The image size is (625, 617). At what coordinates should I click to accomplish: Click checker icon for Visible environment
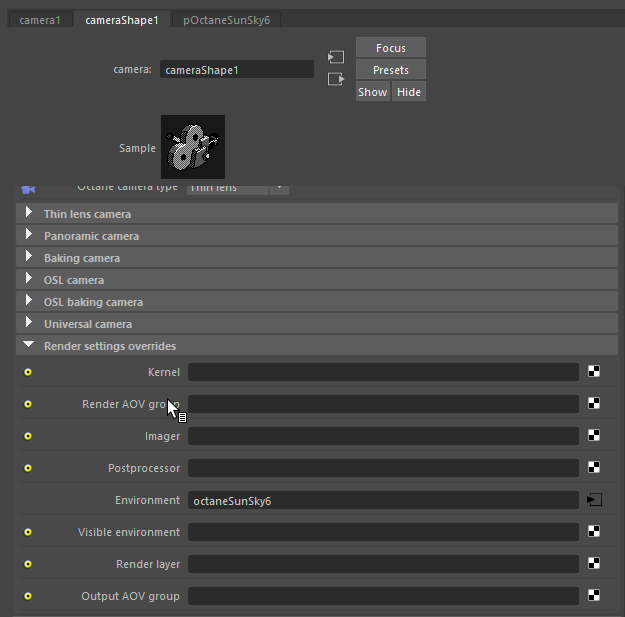click(x=594, y=532)
